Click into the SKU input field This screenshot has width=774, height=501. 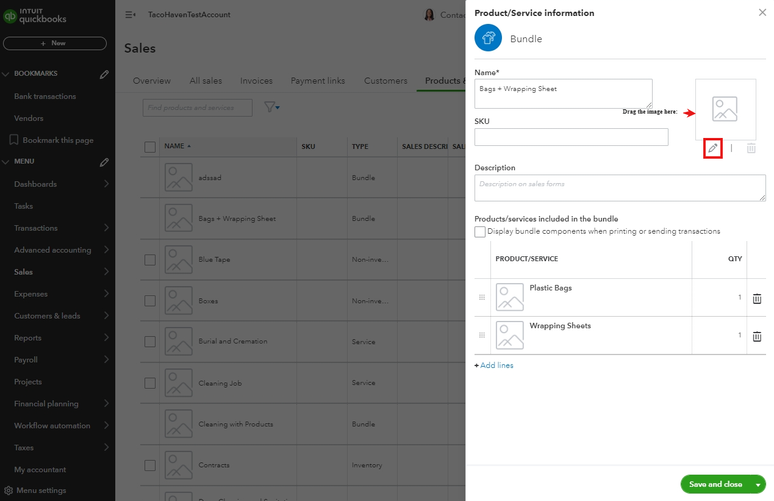click(x=571, y=137)
